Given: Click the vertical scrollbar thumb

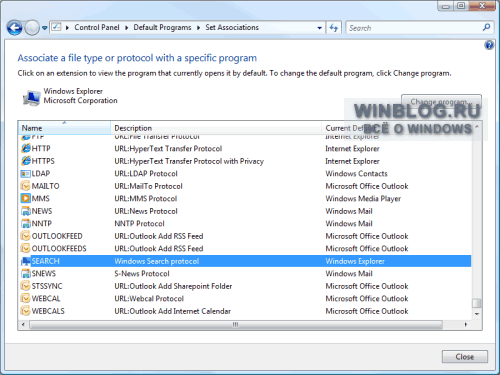Looking at the screenshot, I should (x=477, y=303).
